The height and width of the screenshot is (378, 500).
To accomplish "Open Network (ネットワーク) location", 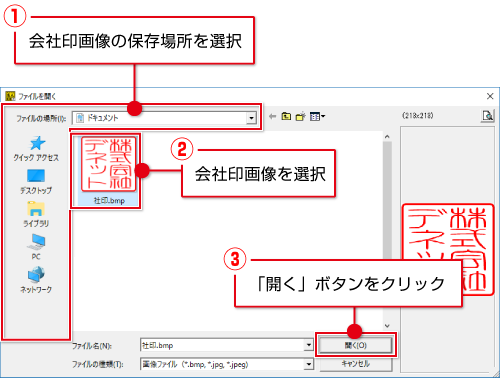I will point(36,280).
